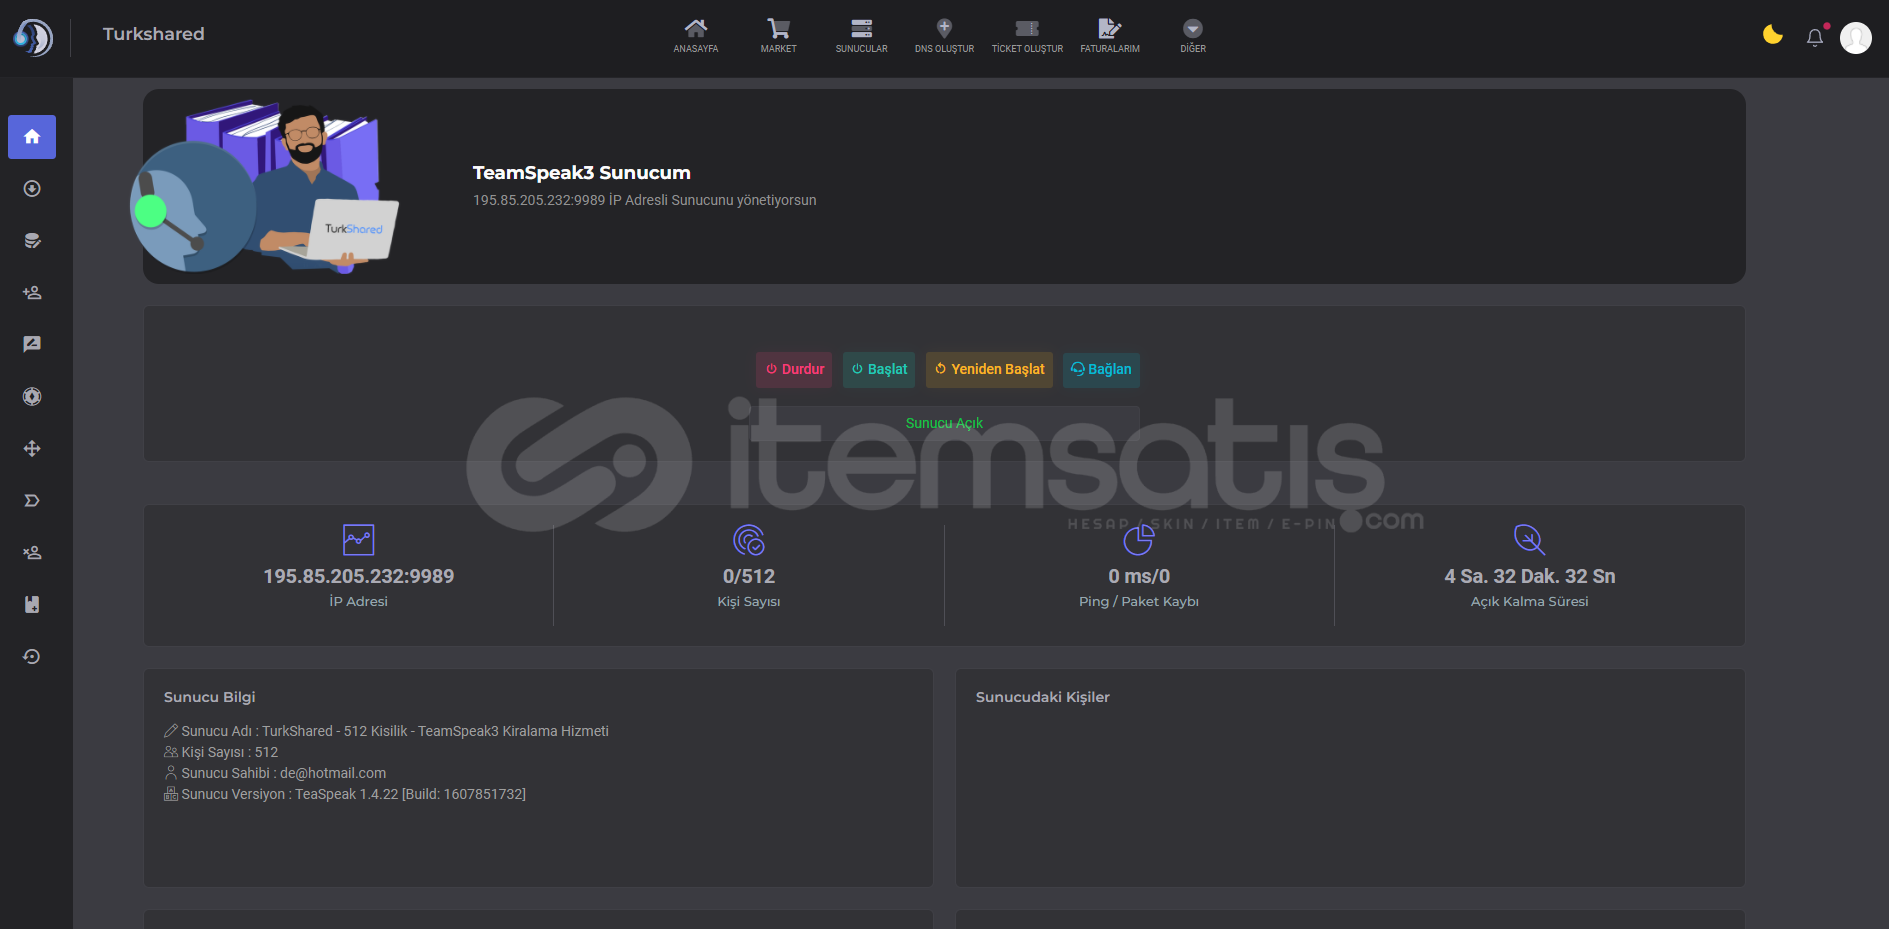Screen dimensions: 1889x929
Task: Click the sidebar database edit icon
Action: [x=32, y=241]
